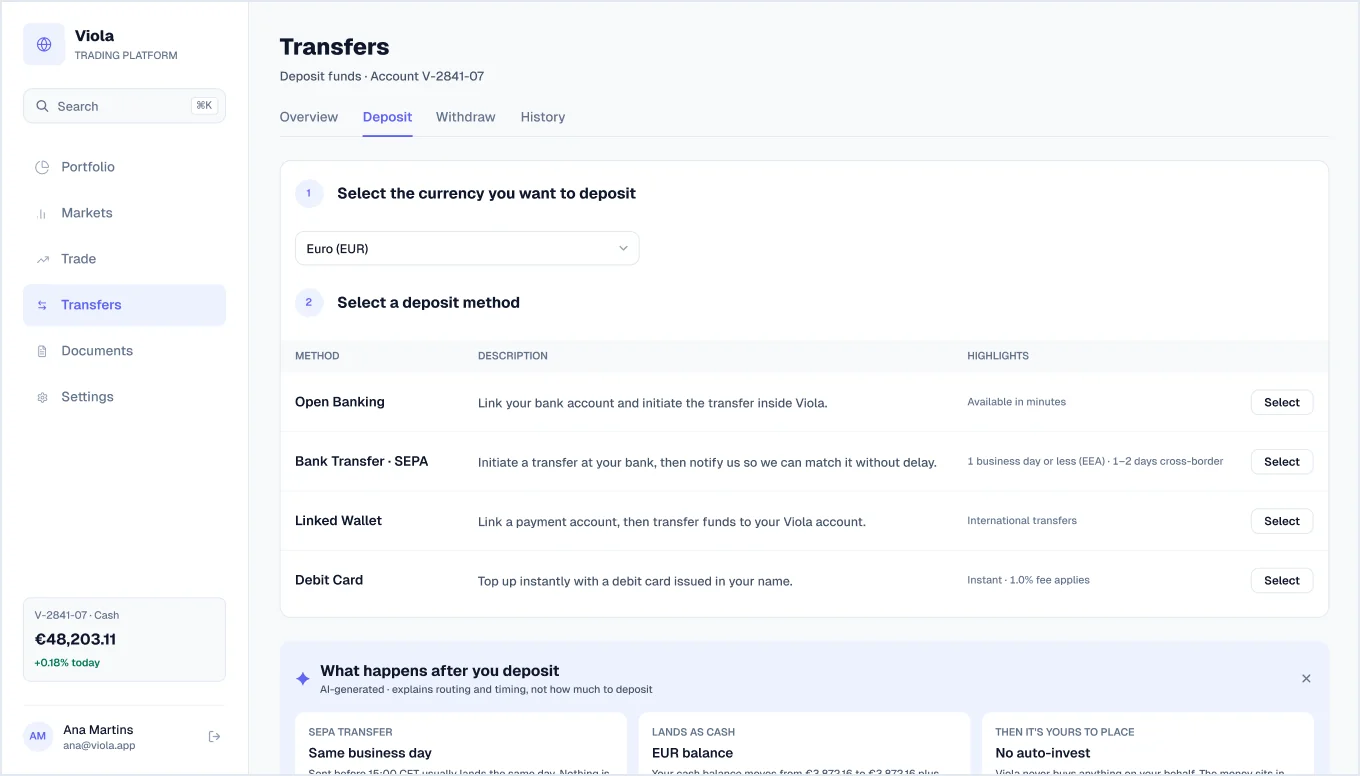Select the Debit Card deposit method
Screen dimensions: 1360x776
[1282, 581]
